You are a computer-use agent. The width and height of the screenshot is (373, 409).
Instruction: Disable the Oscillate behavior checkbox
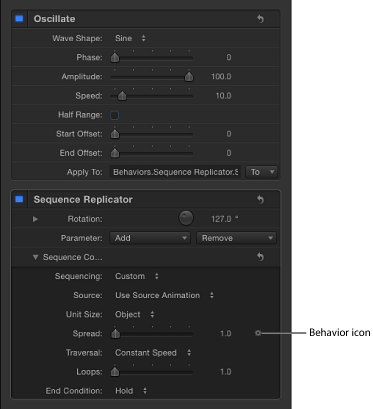click(x=19, y=19)
